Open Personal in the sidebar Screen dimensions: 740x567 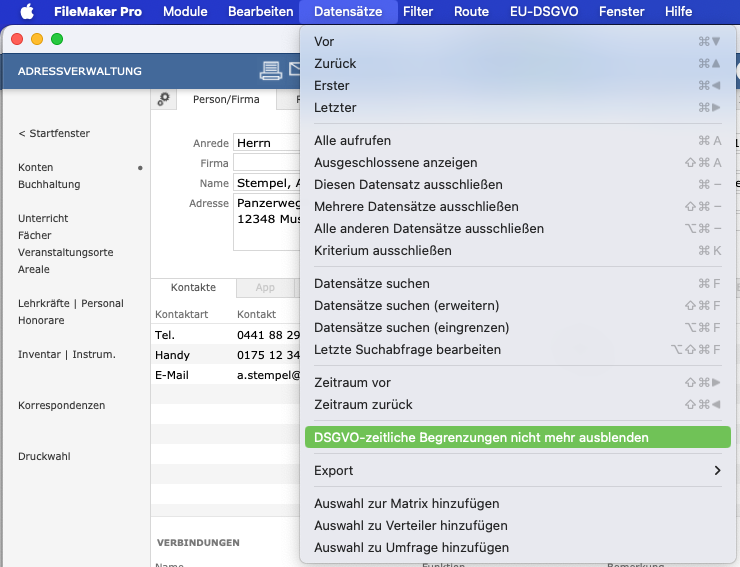(102, 304)
